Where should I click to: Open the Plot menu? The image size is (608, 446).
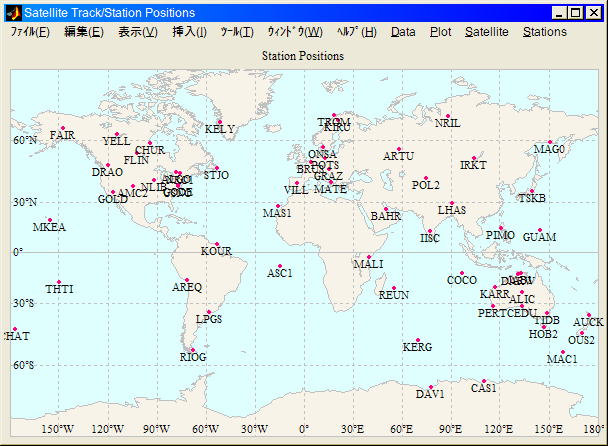click(x=440, y=32)
